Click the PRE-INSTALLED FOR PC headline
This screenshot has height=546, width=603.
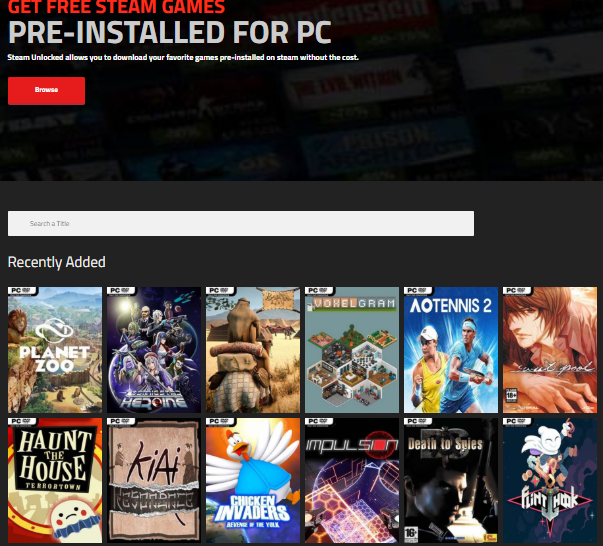pyautogui.click(x=170, y=32)
